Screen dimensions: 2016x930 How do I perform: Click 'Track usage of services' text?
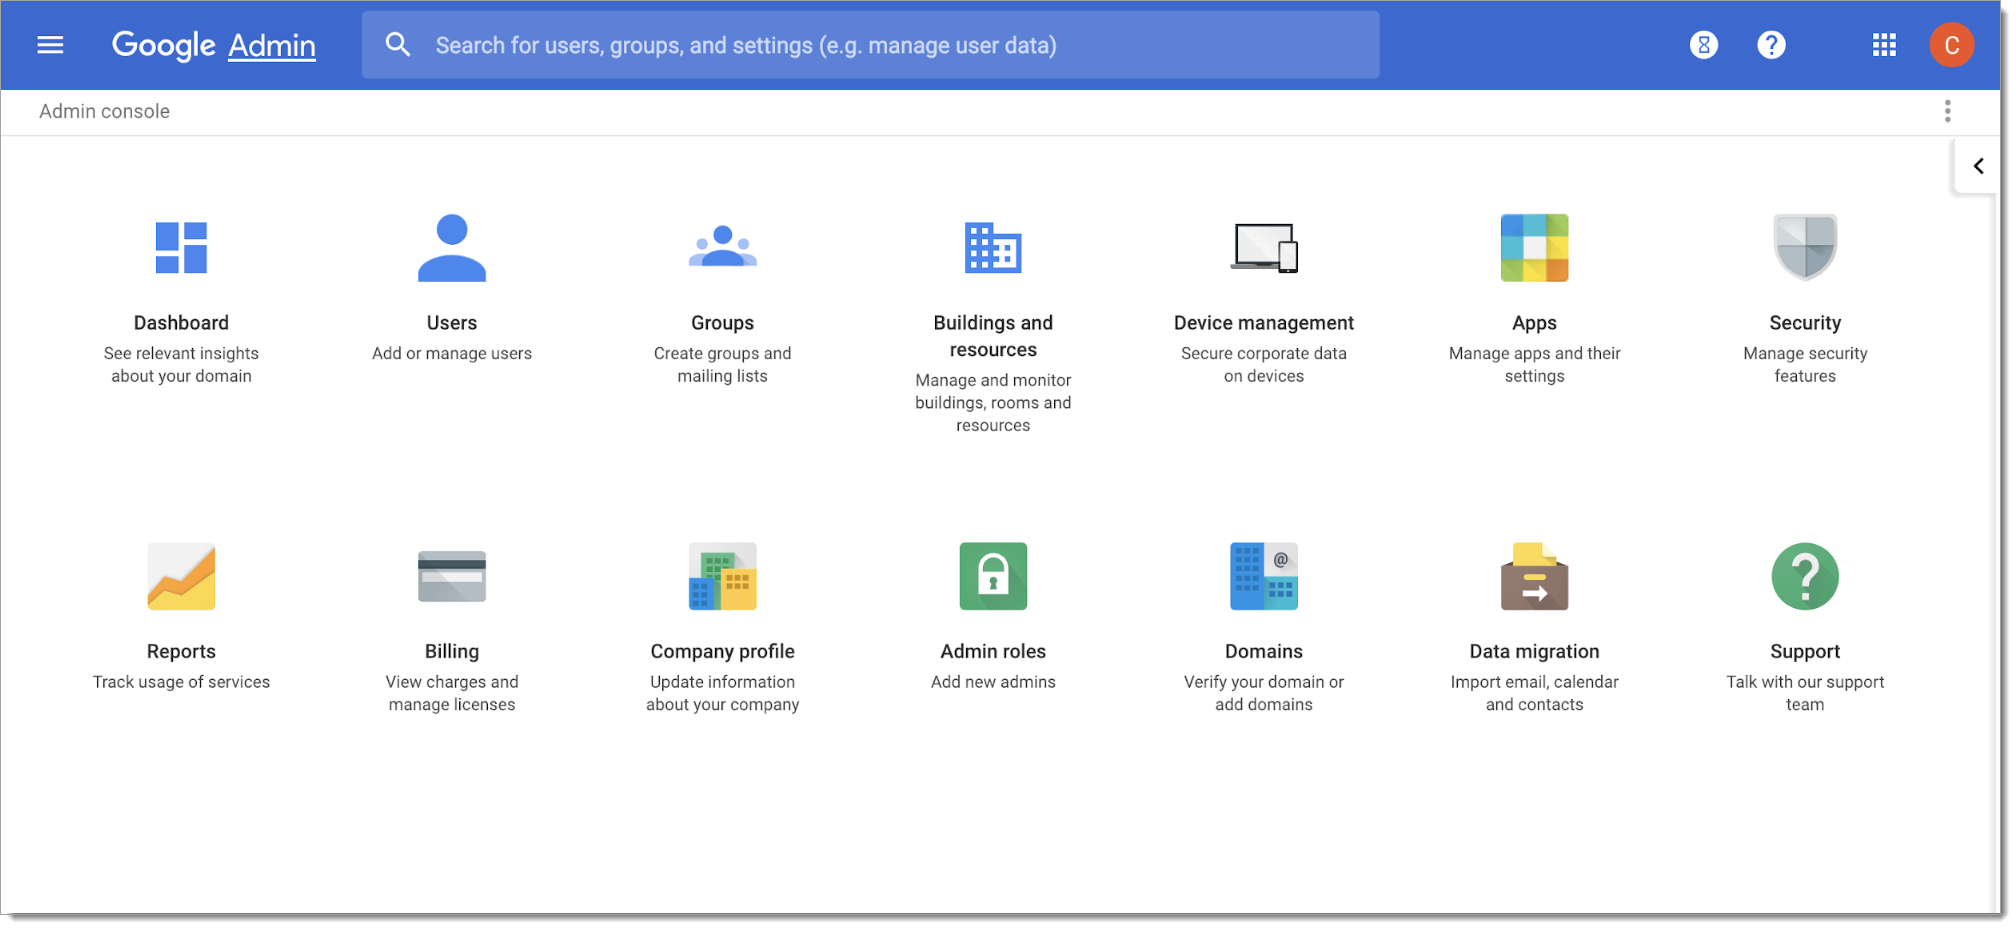[x=181, y=682]
